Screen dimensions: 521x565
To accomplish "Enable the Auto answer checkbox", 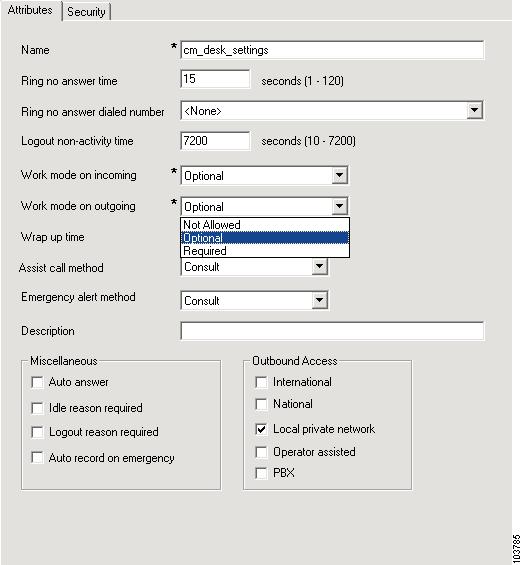I will pyautogui.click(x=37, y=382).
